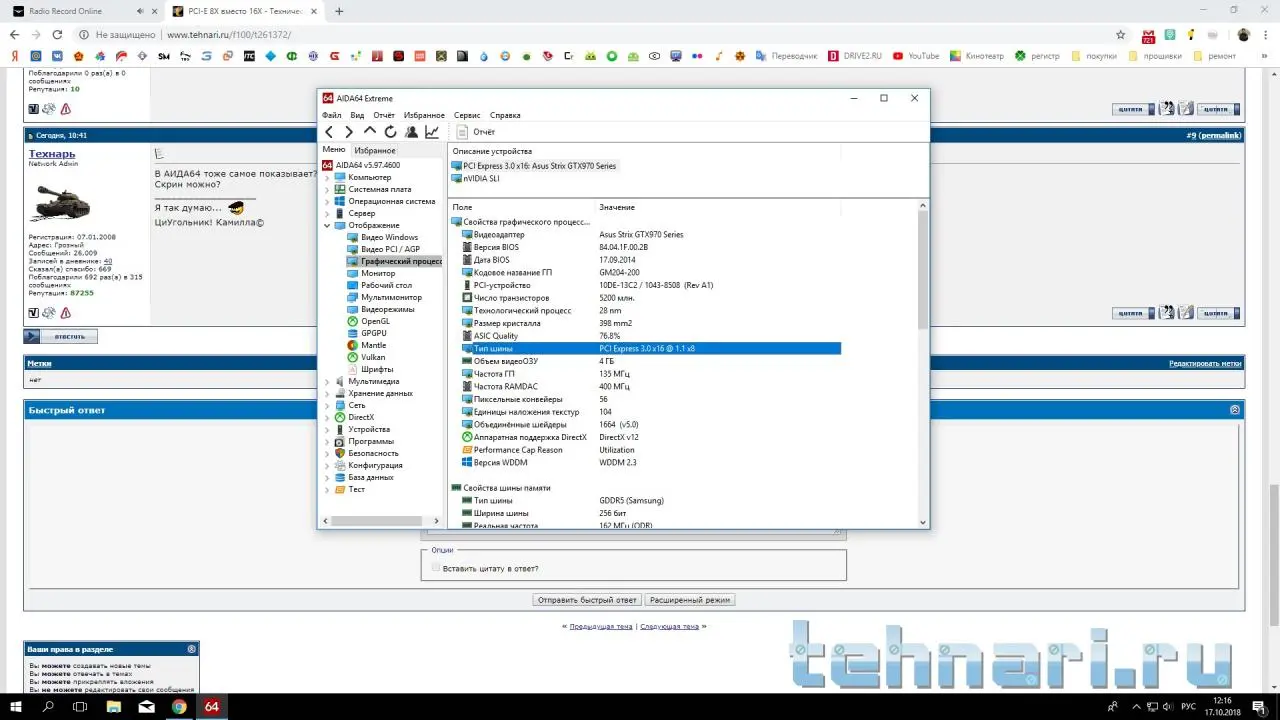Open the Предыдущая тема link
The width and height of the screenshot is (1280, 720).
(x=600, y=626)
